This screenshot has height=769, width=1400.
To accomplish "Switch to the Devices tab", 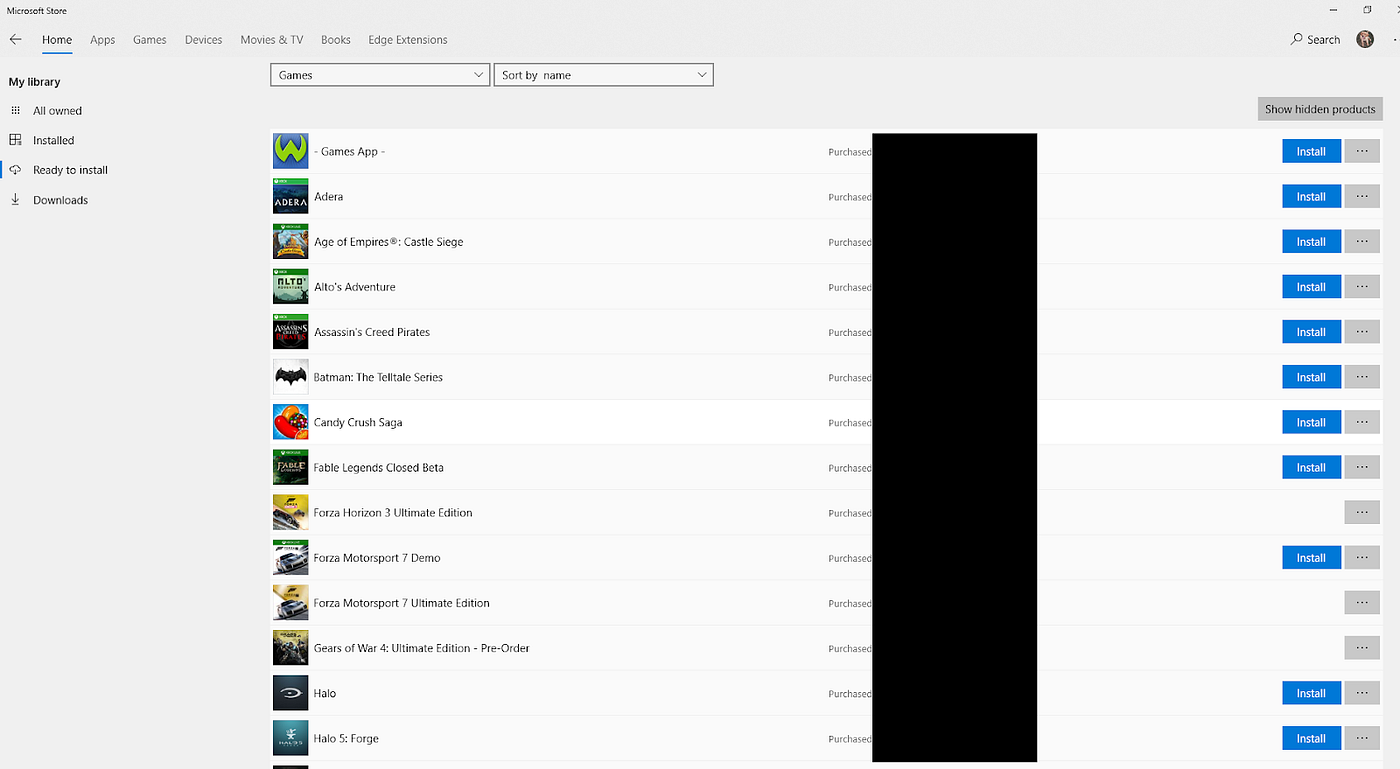I will (203, 40).
